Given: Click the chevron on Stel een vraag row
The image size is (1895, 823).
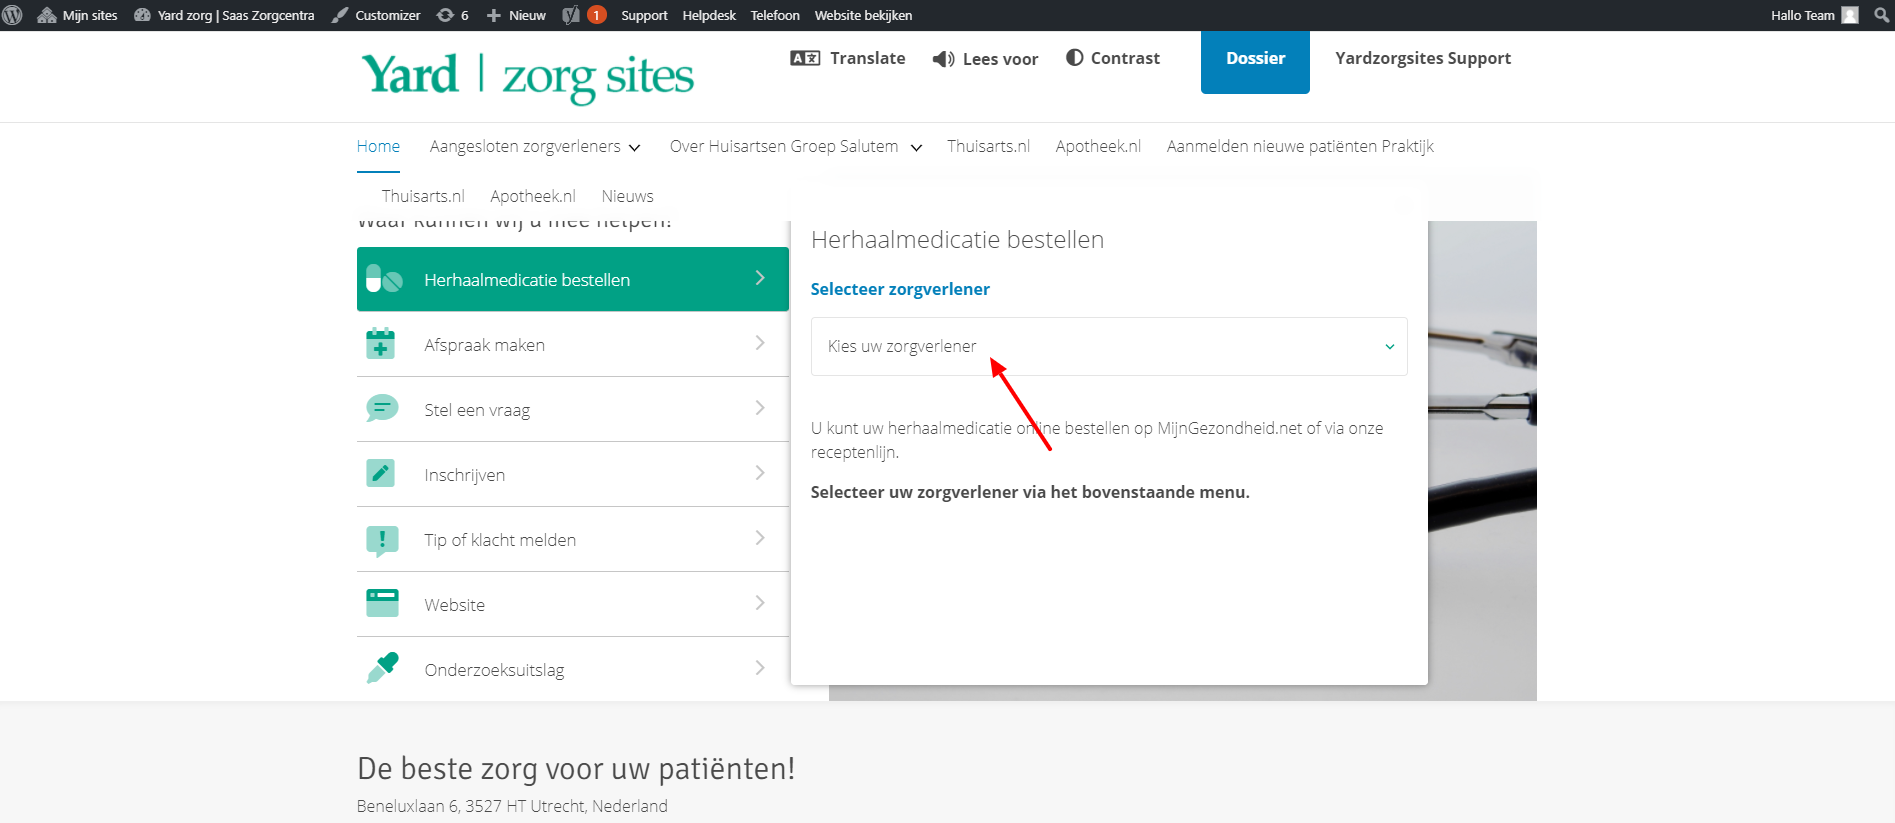Looking at the screenshot, I should 760,408.
